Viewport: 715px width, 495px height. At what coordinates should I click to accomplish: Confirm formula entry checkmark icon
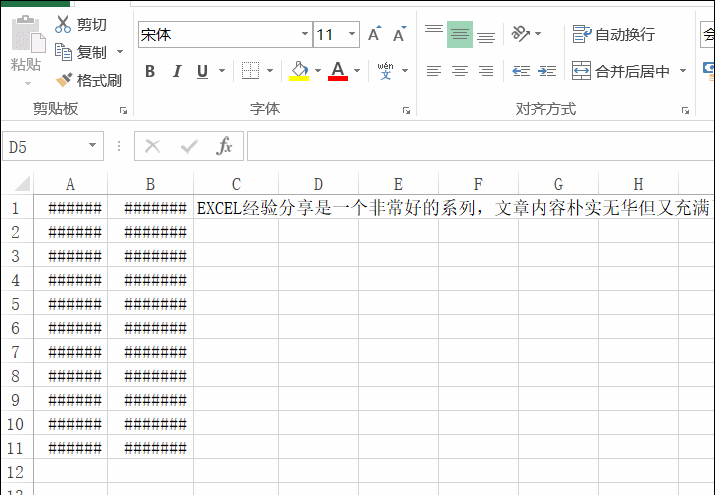189,146
